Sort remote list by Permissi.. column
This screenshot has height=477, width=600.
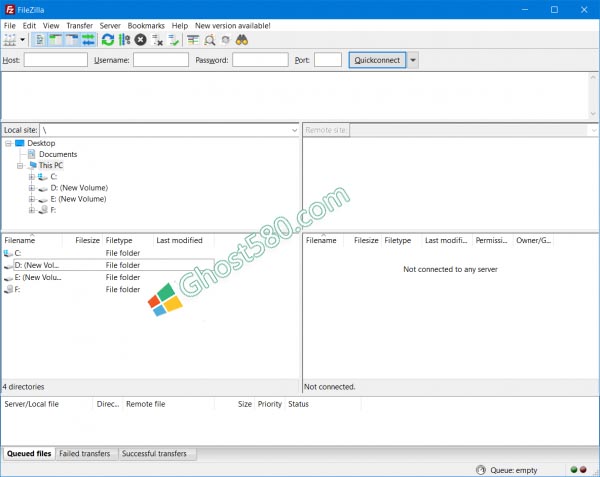(x=492, y=241)
